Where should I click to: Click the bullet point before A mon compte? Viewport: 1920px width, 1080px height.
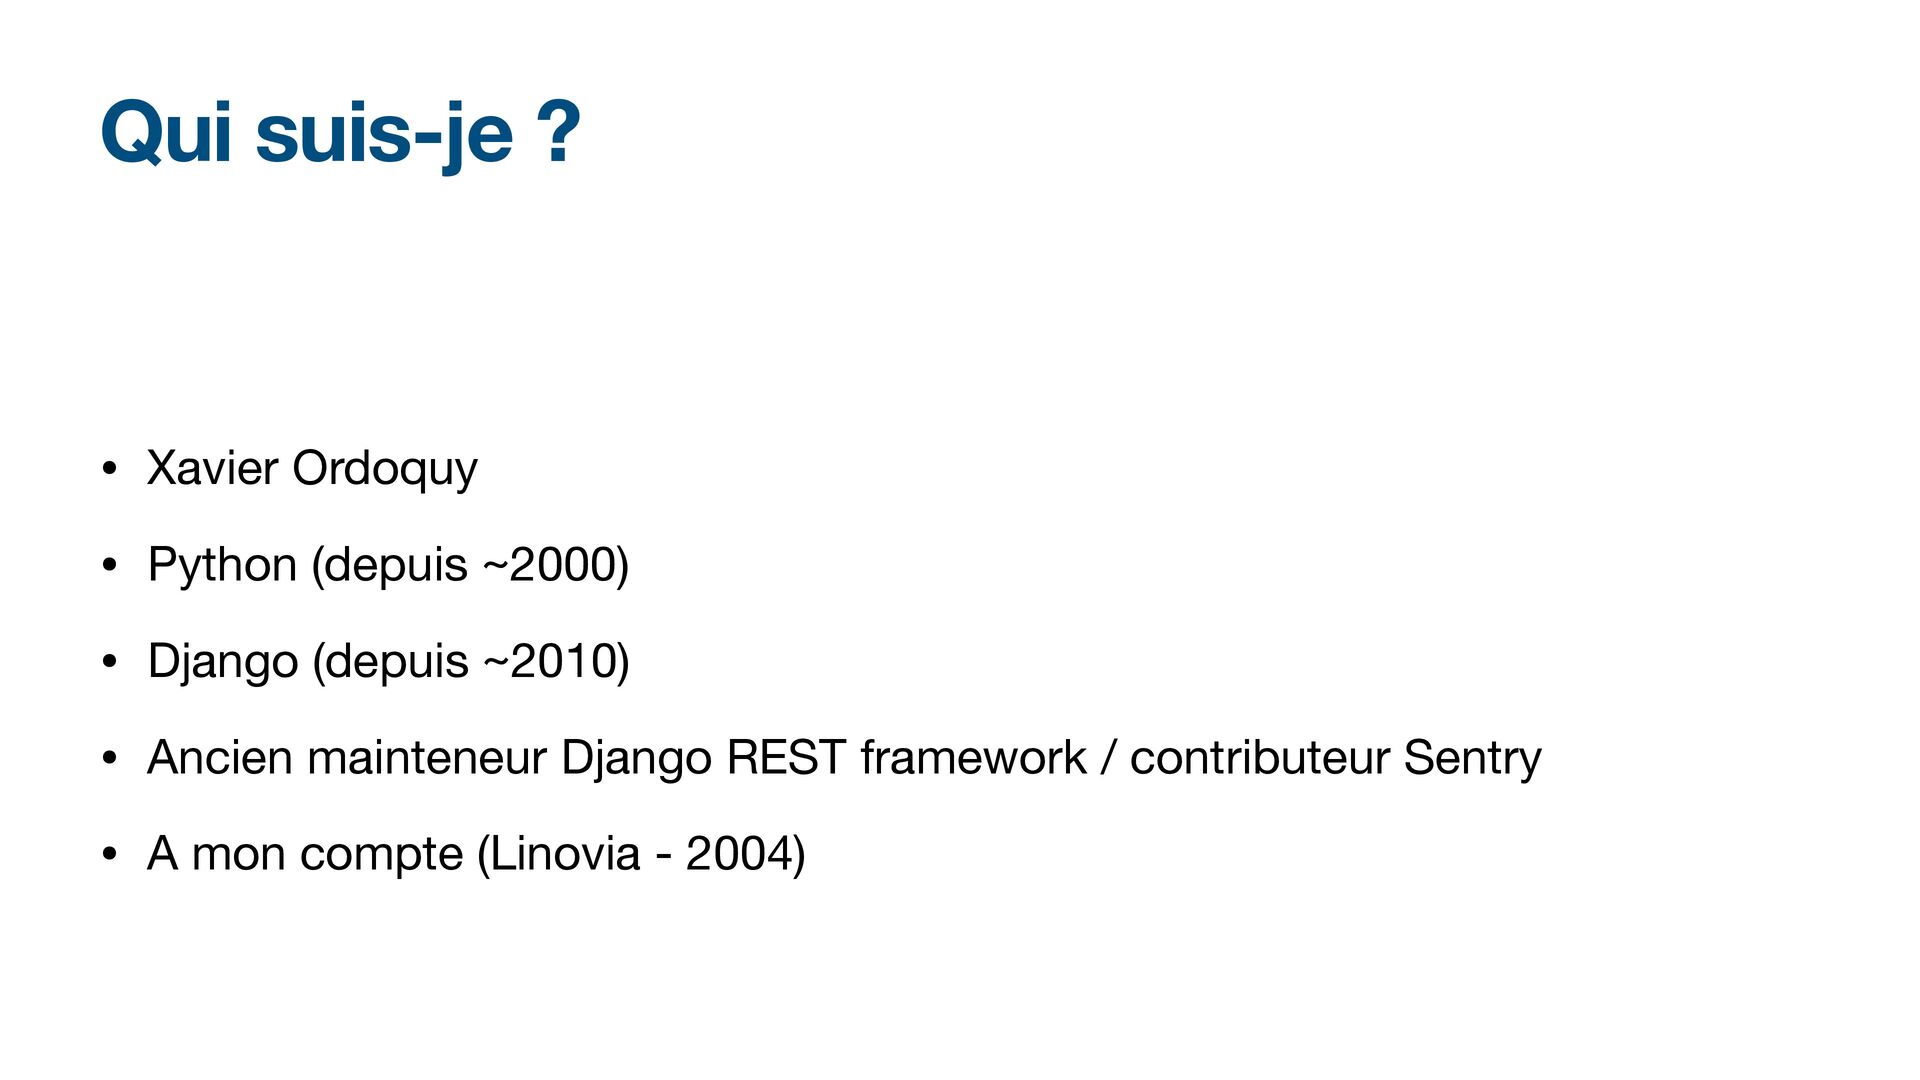110,854
